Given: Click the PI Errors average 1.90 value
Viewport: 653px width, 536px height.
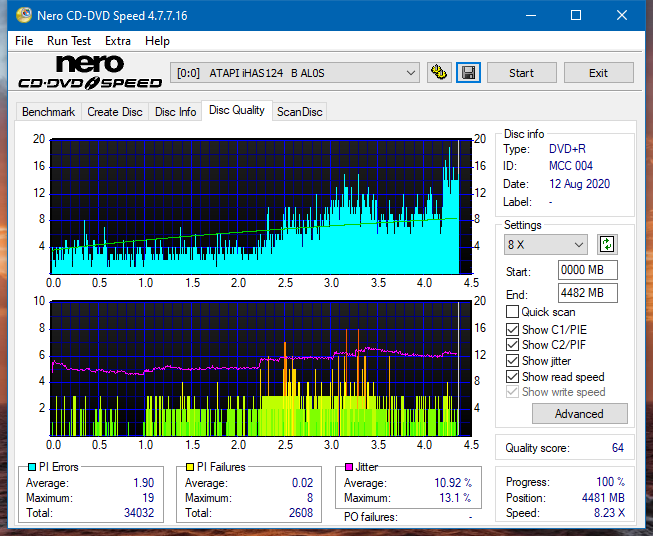Looking at the screenshot, I should [144, 483].
